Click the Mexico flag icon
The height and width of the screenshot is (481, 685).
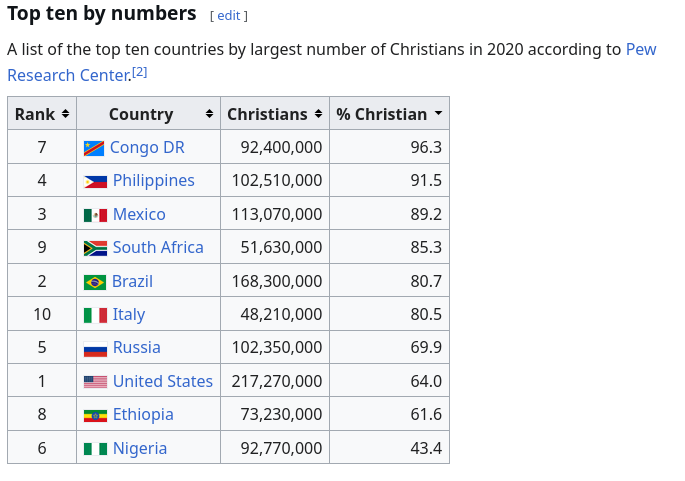[95, 215]
